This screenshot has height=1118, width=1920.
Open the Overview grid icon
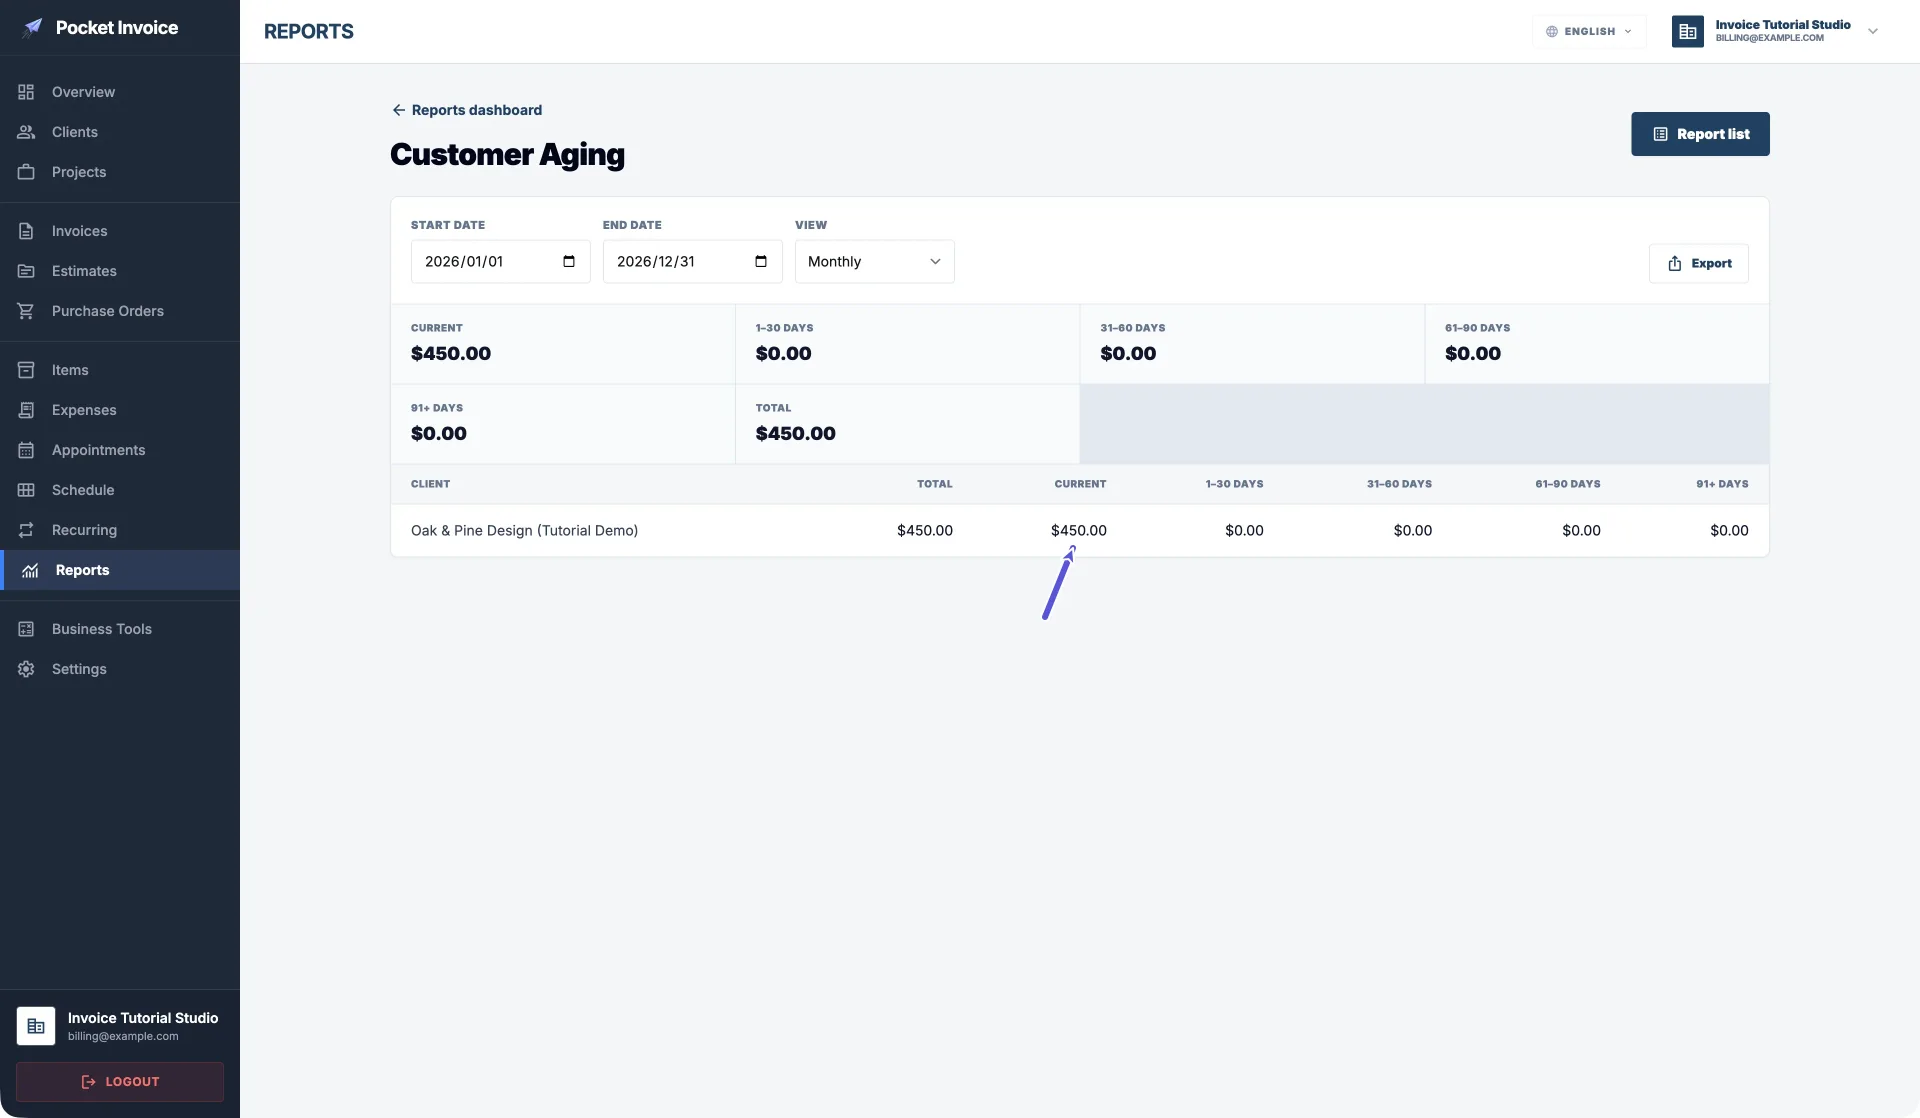pyautogui.click(x=26, y=92)
